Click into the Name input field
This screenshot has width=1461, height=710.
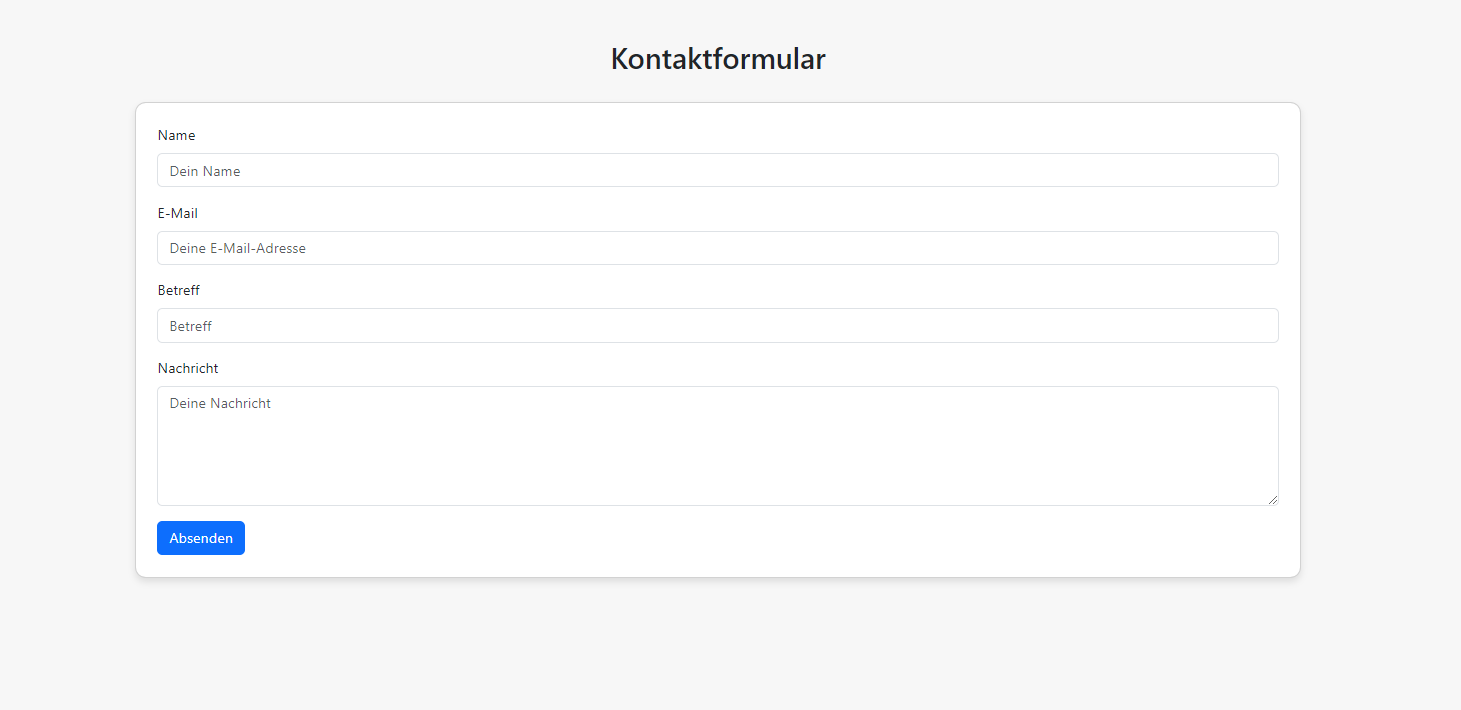coord(717,170)
